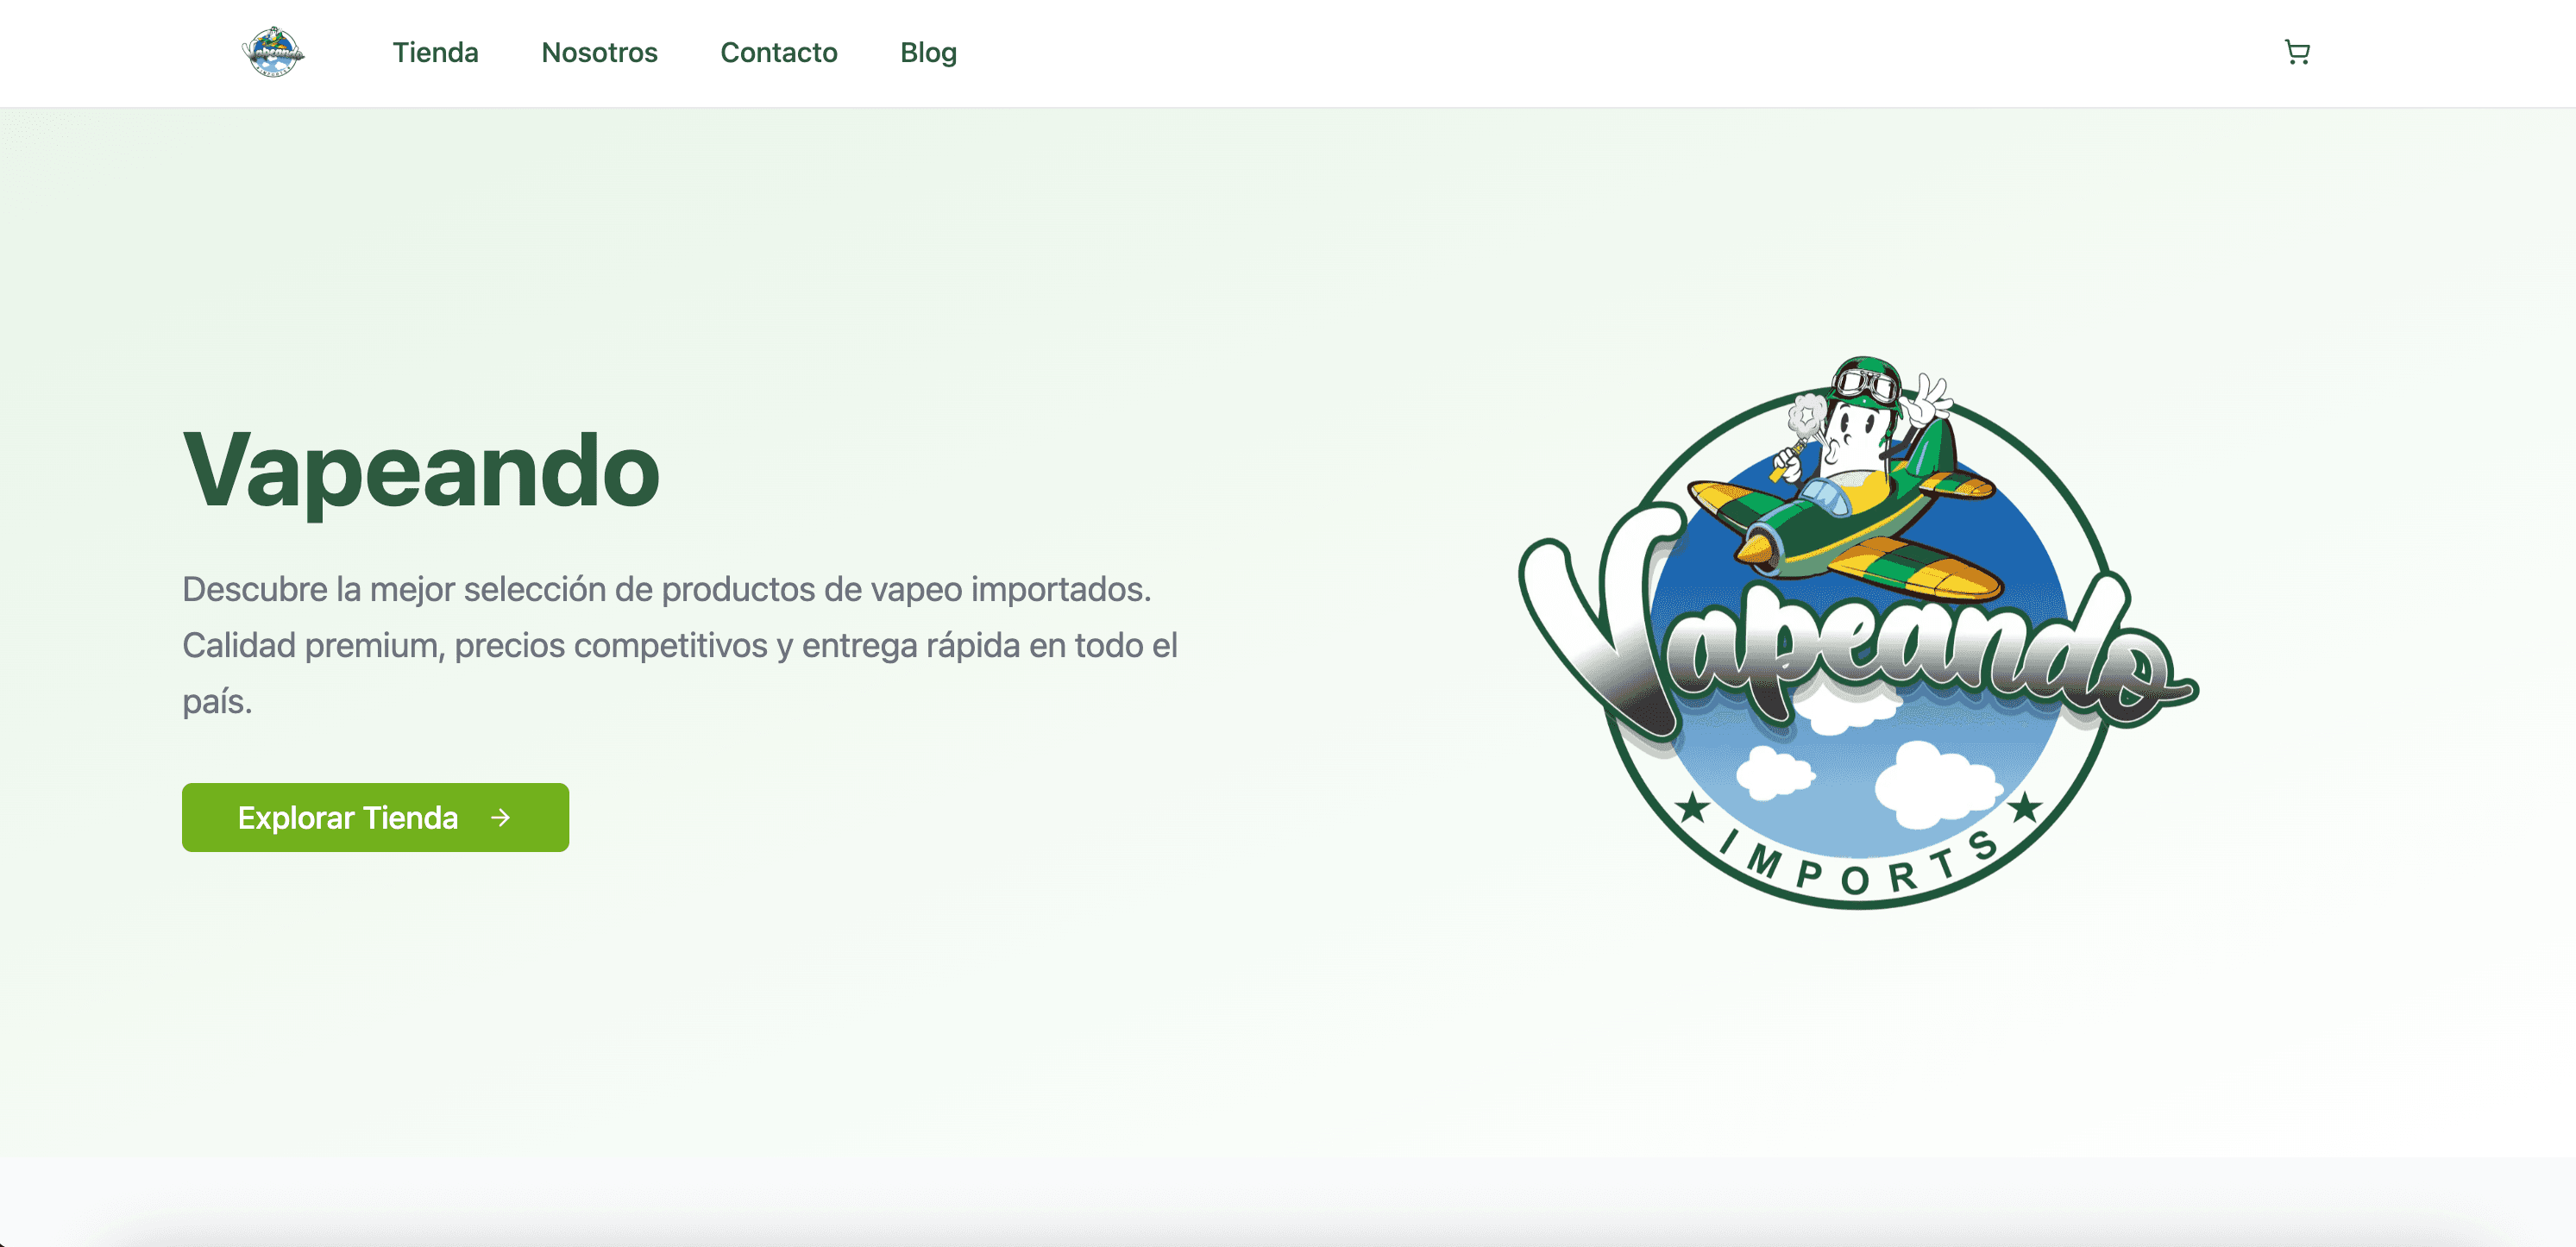Navigate to the Nosotros section
This screenshot has width=2576, height=1247.
(599, 52)
